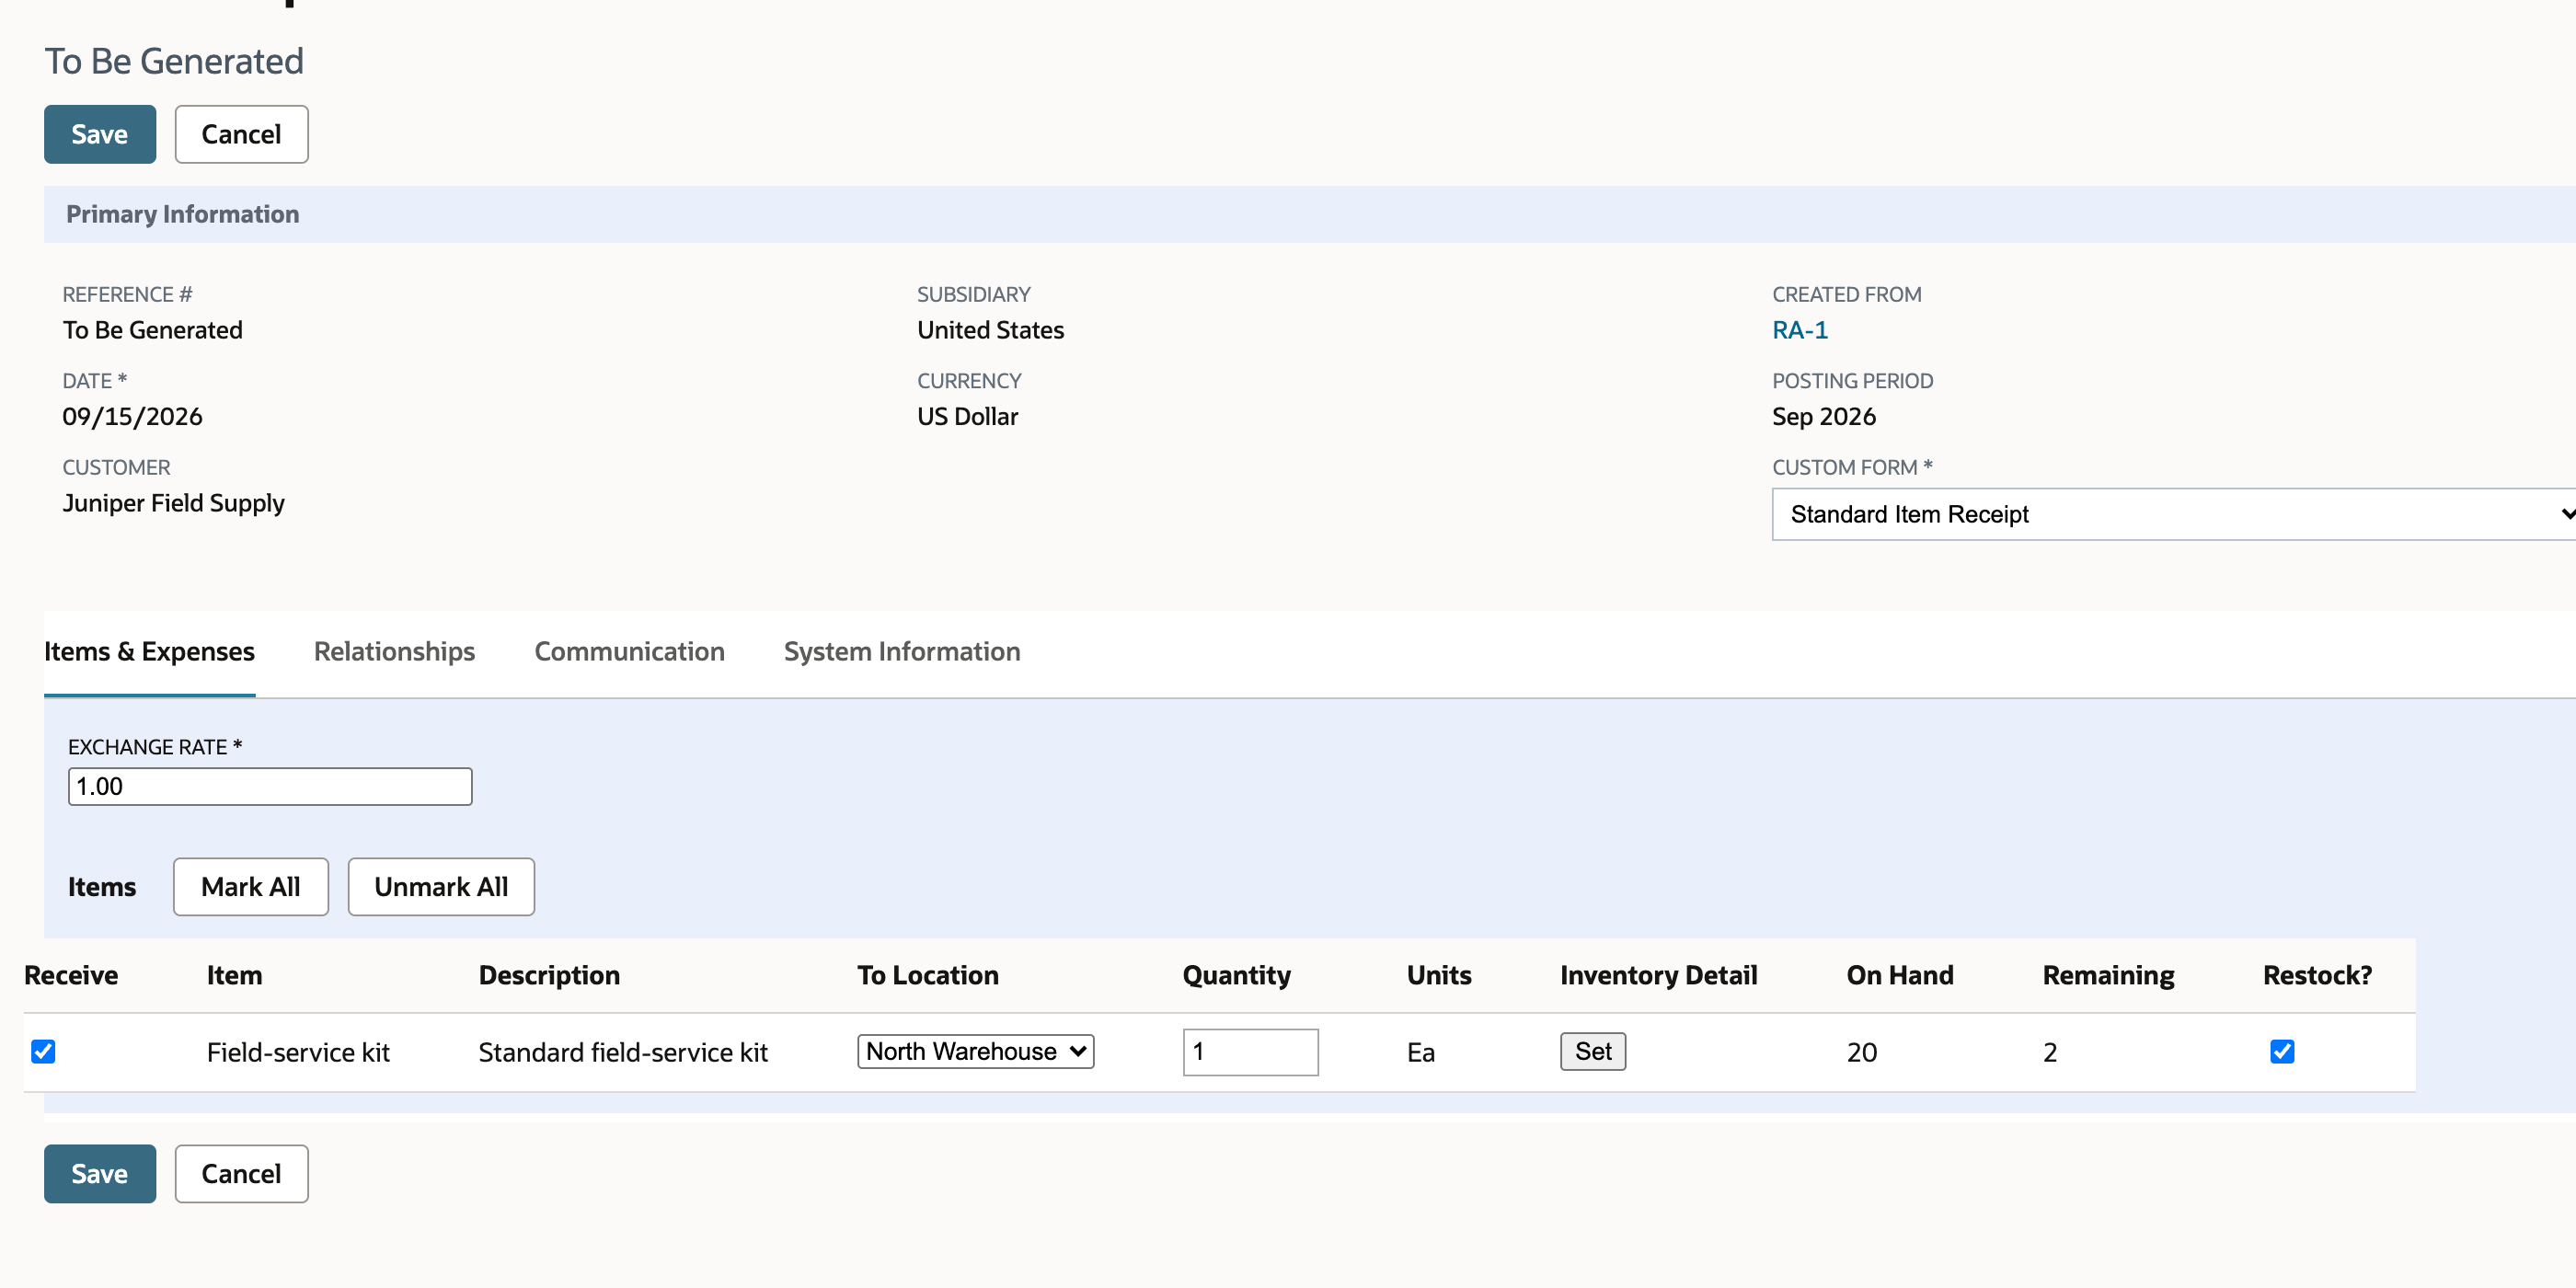Click the top Cancel button
The width and height of the screenshot is (2576, 1288).
tap(241, 134)
